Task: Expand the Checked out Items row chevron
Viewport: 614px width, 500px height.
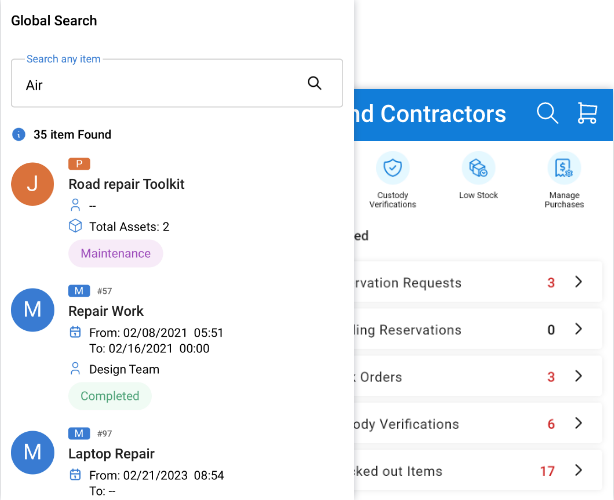Action: (x=578, y=470)
